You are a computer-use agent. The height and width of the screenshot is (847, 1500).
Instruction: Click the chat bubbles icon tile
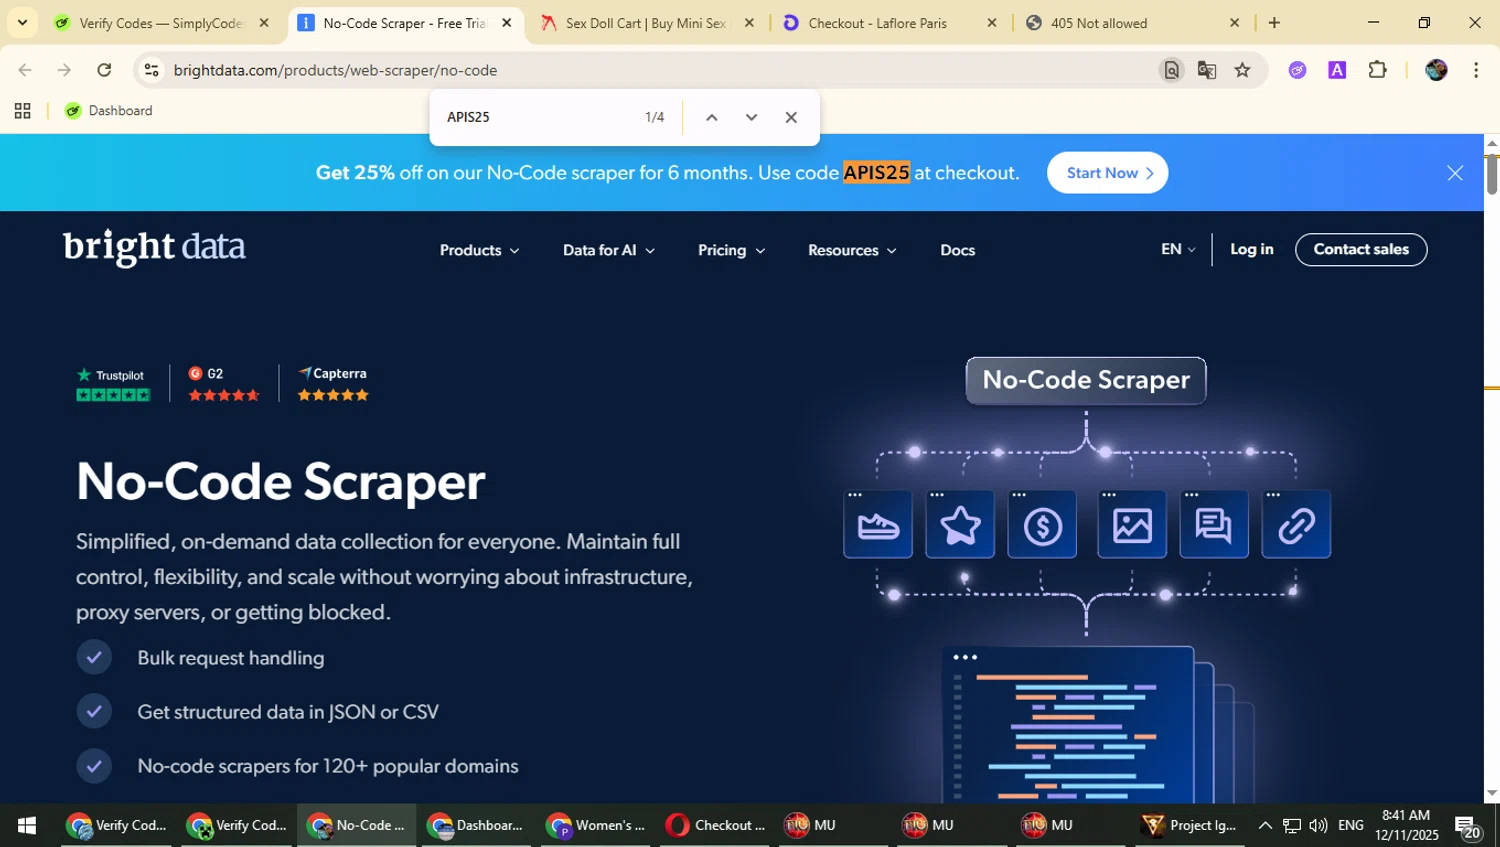[x=1214, y=524]
